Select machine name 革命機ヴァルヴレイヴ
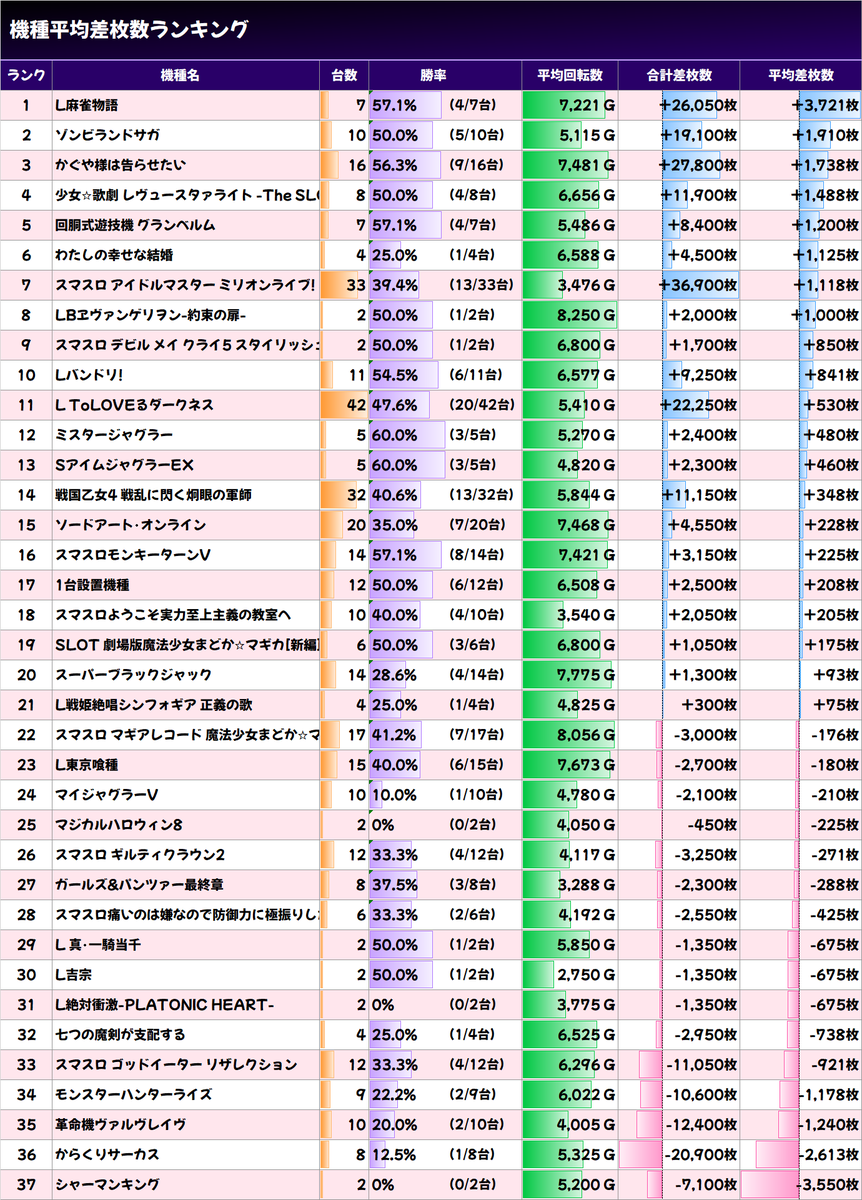862x1200 pixels. (x=121, y=1125)
